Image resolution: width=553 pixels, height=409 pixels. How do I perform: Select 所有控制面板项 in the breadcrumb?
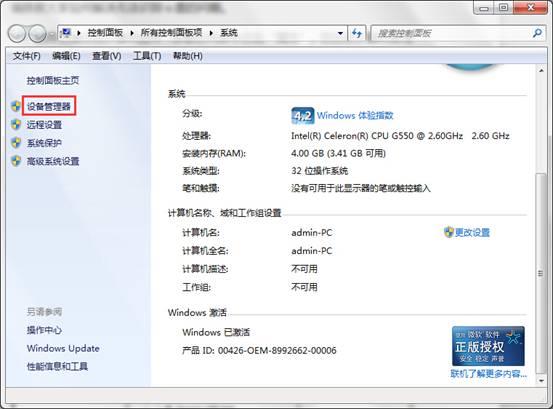pyautogui.click(x=171, y=33)
